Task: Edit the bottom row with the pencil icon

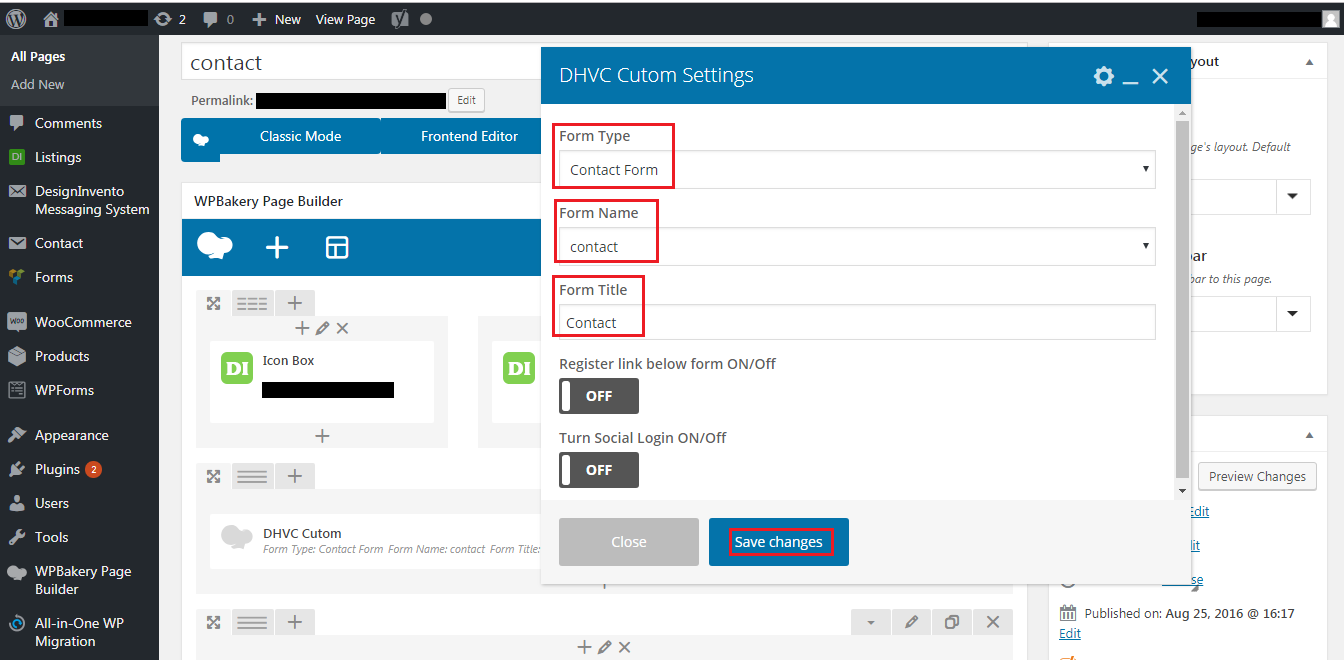Action: [x=911, y=622]
